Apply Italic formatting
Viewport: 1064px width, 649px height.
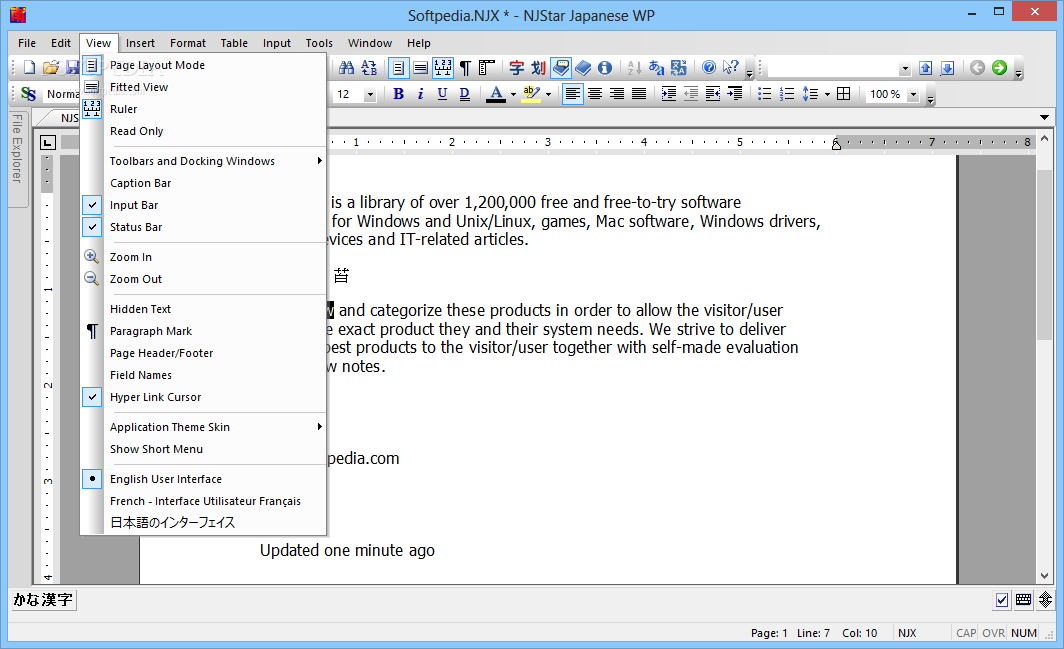point(421,94)
